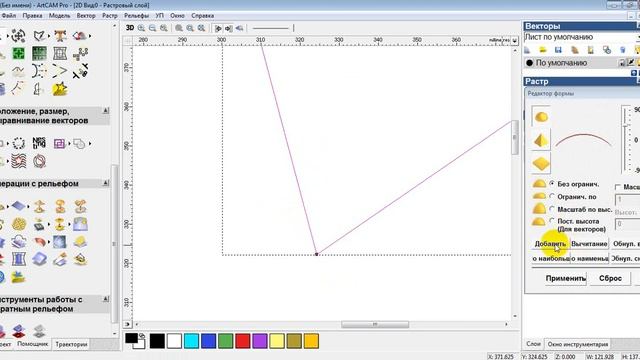Click the spline curve fitting icon
The image size is (640, 360).
pos(18,71)
